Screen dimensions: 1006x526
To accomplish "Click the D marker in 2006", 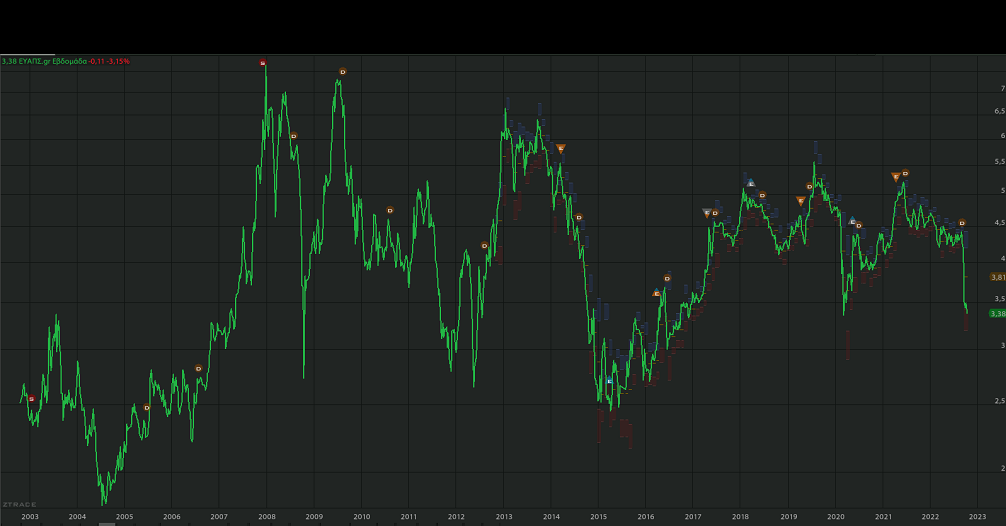I will (x=198, y=368).
